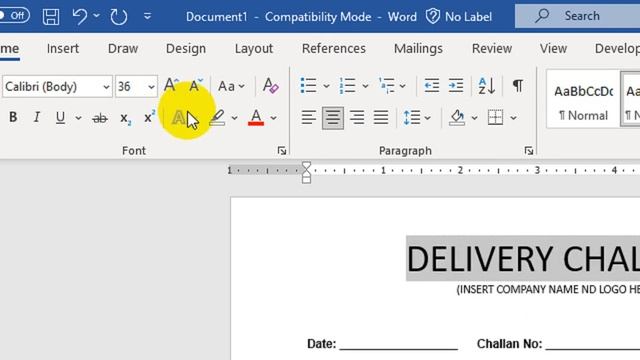Toggle Superscript formatting
This screenshot has width=640, height=360.
[149, 117]
